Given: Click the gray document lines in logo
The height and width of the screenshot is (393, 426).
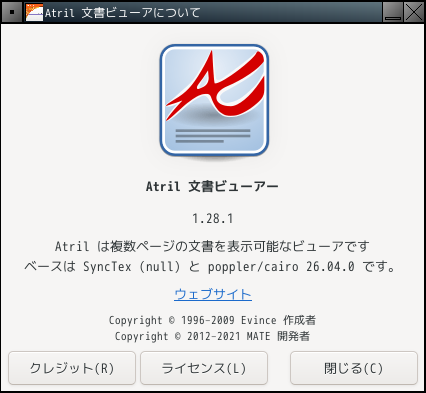Looking at the screenshot, I should tap(213, 135).
